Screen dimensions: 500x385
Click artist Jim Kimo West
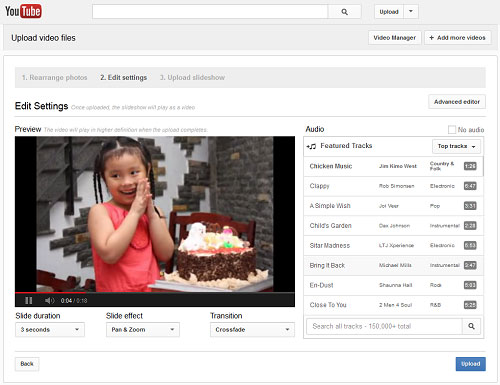(398, 166)
